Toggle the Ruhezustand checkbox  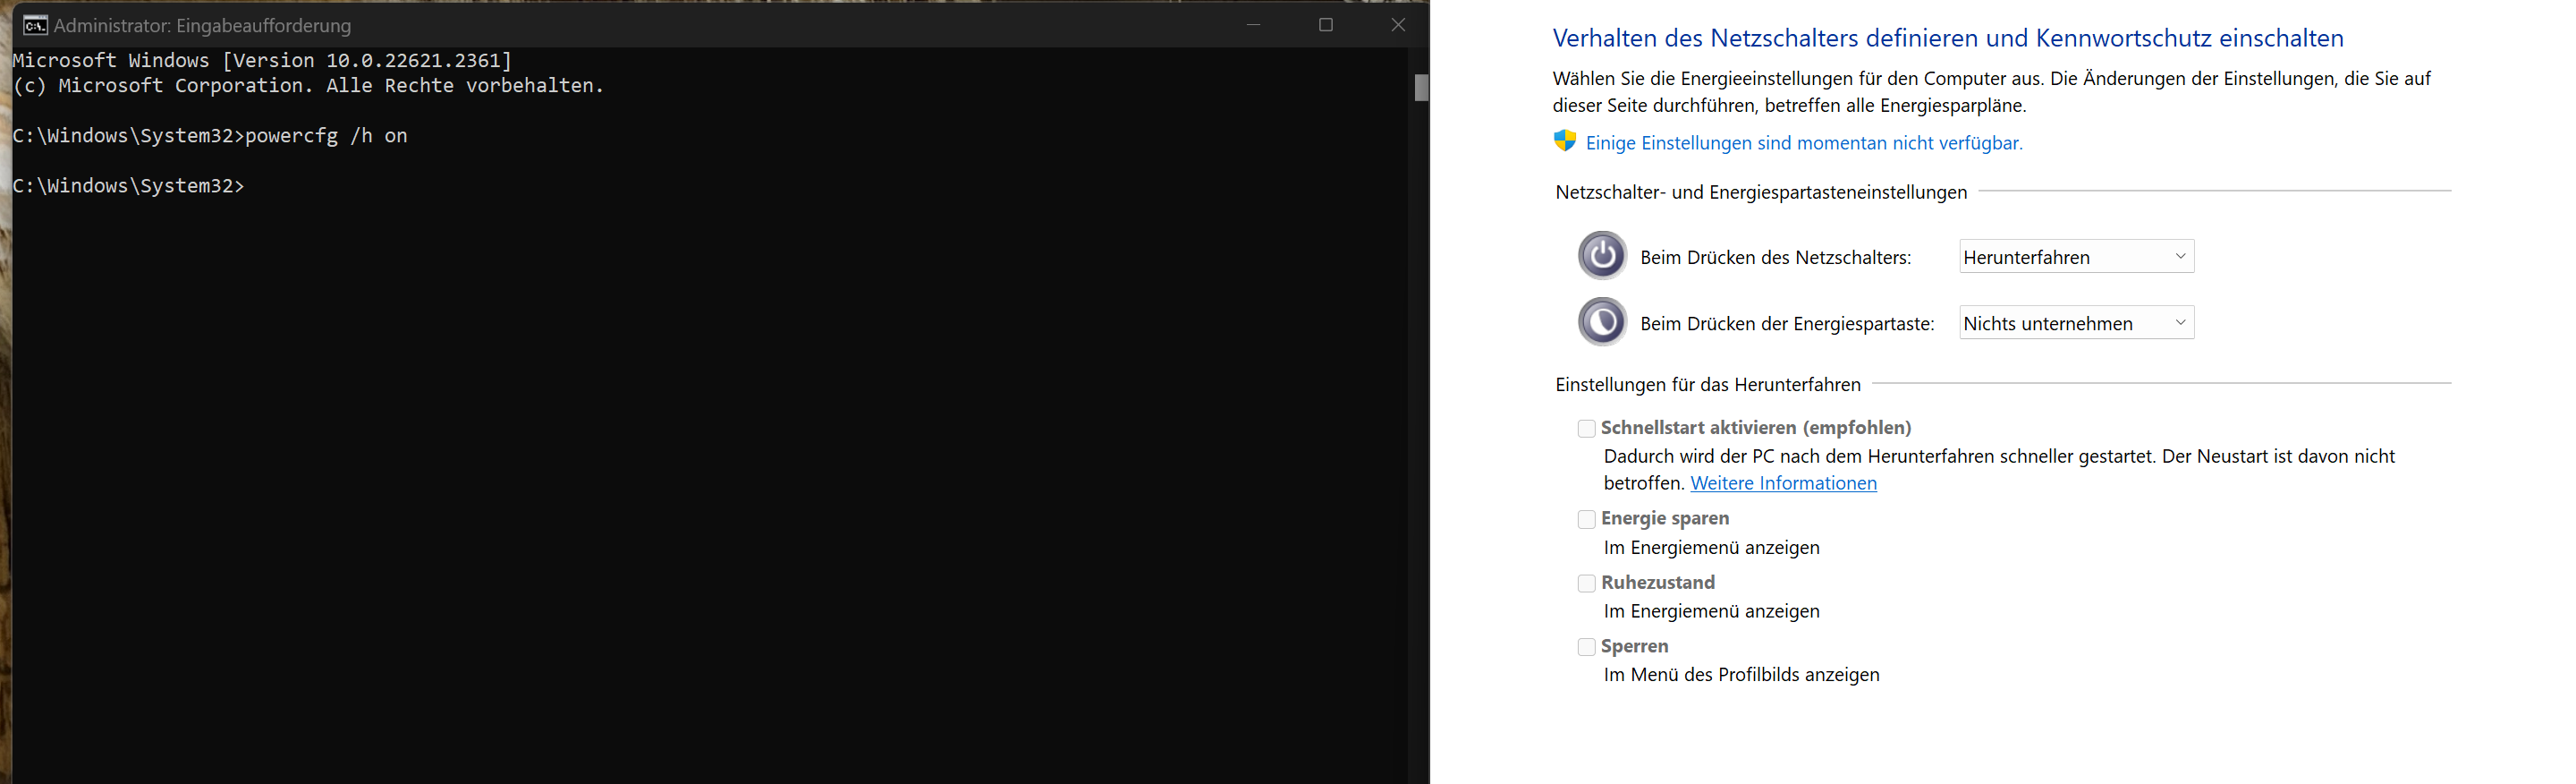pos(1586,584)
